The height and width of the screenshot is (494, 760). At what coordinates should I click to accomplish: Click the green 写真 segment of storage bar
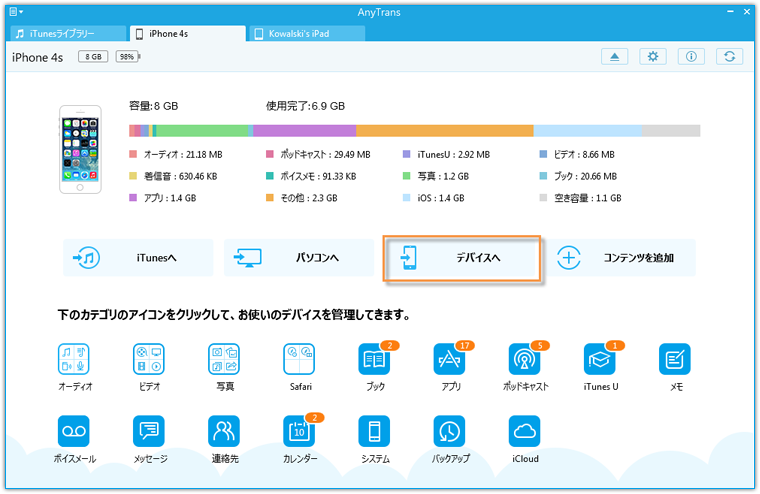(202, 130)
